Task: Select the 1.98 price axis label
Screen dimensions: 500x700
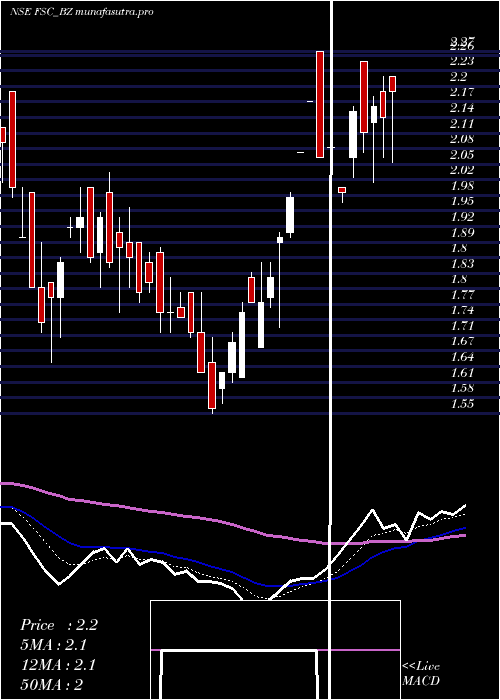Action: (x=462, y=186)
